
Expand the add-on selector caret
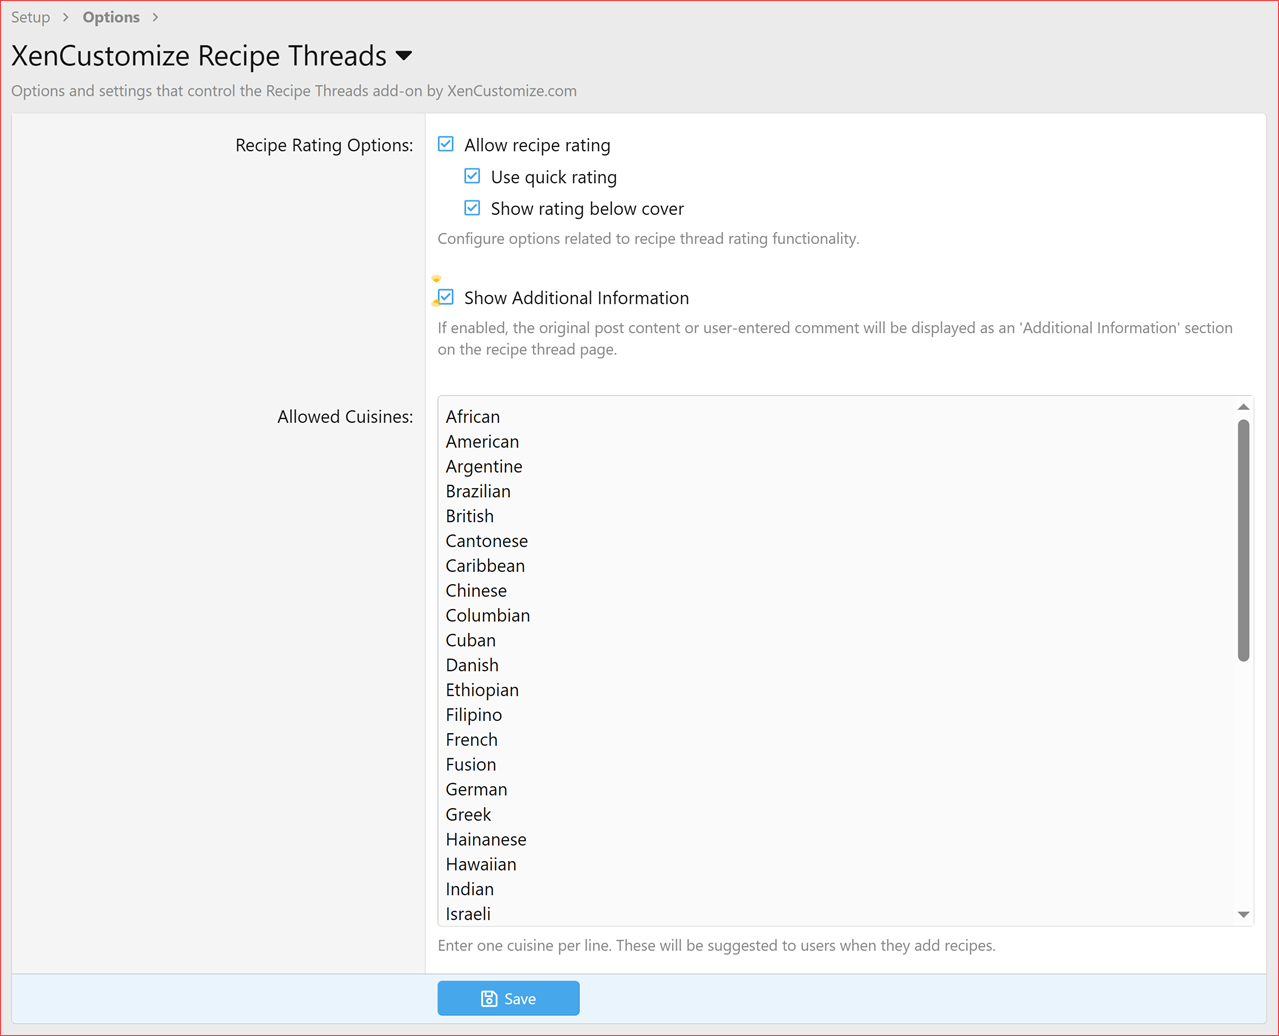(404, 57)
